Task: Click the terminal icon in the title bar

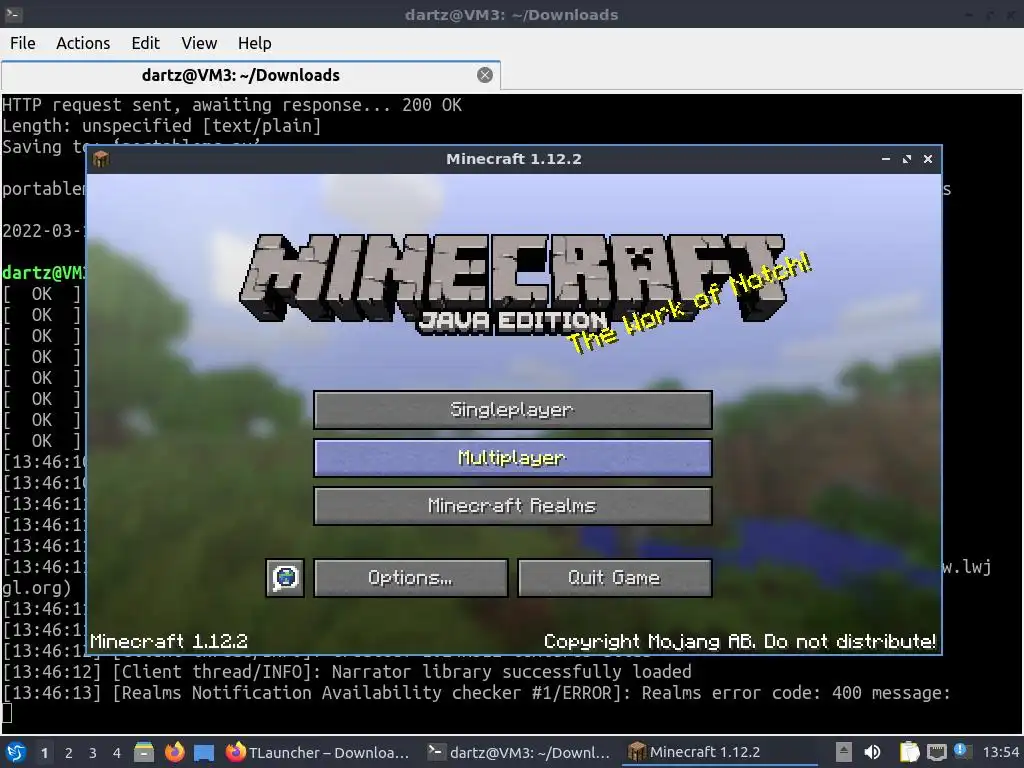Action: pyautogui.click(x=14, y=14)
